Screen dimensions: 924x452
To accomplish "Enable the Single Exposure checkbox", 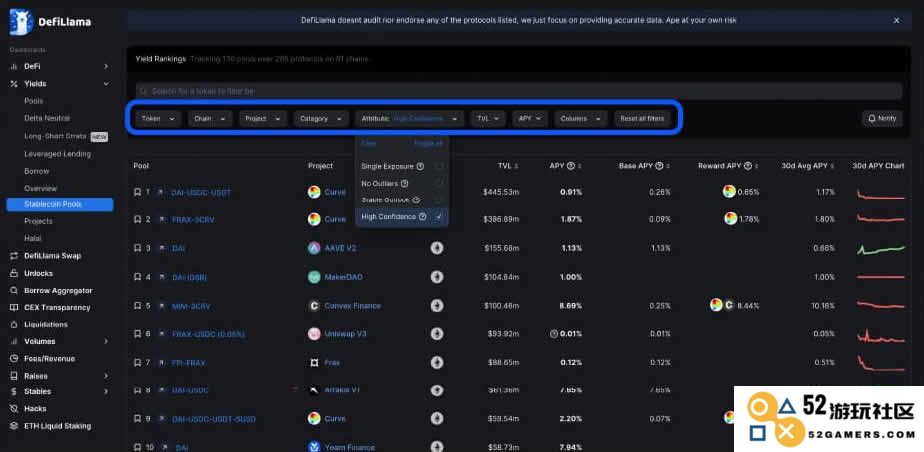I will tap(439, 167).
